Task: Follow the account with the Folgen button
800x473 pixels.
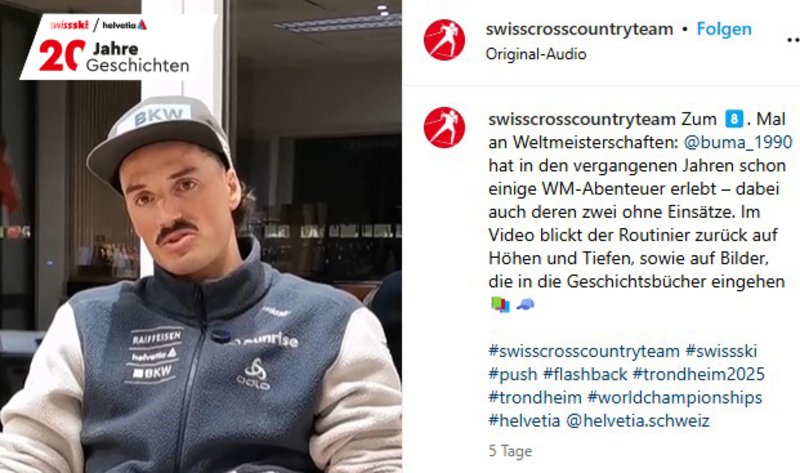Action: (x=724, y=29)
